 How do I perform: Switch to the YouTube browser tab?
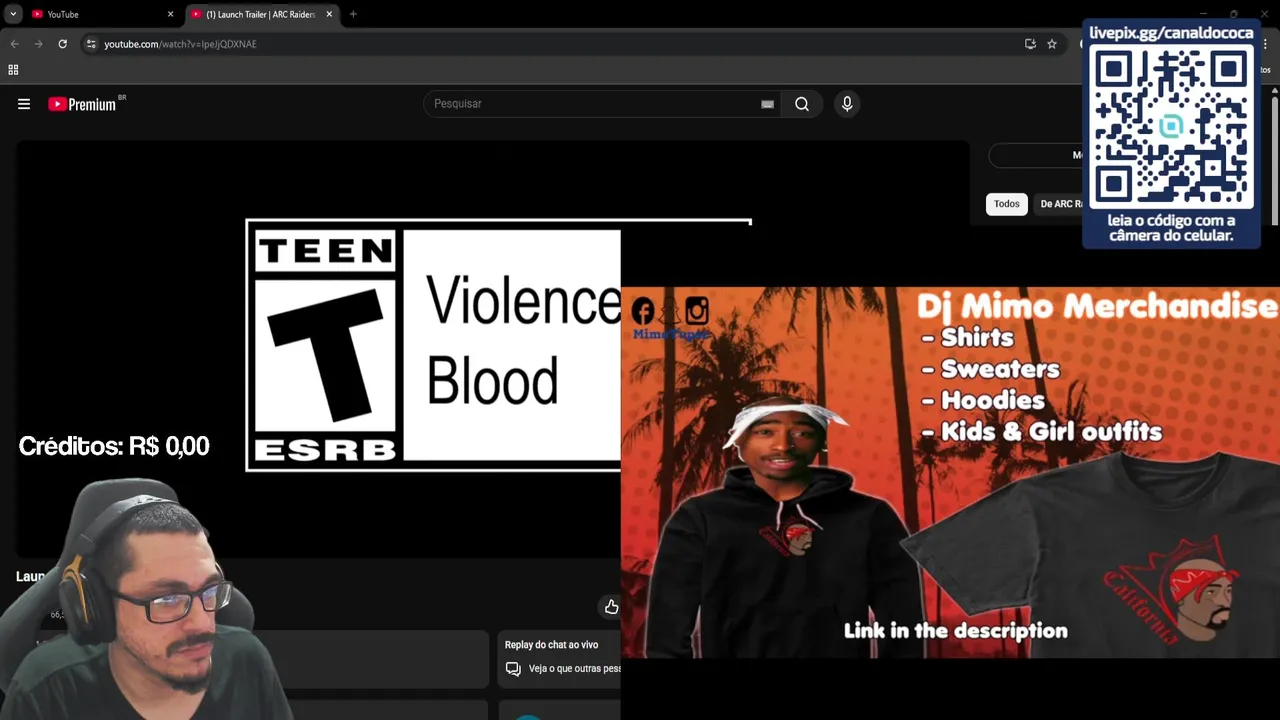click(x=100, y=14)
